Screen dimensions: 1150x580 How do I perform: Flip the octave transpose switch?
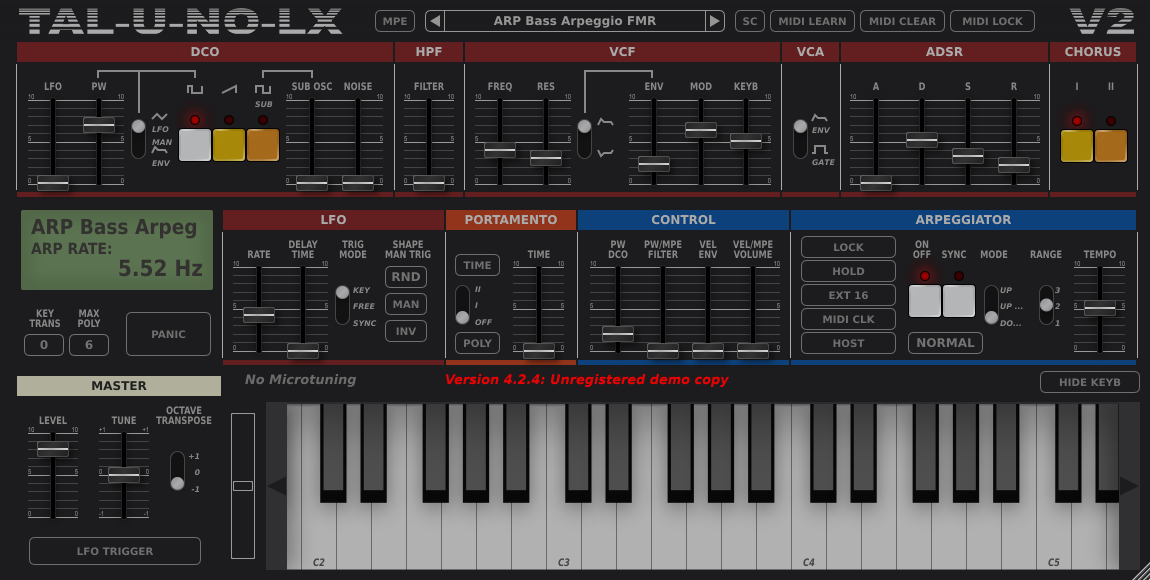[177, 471]
